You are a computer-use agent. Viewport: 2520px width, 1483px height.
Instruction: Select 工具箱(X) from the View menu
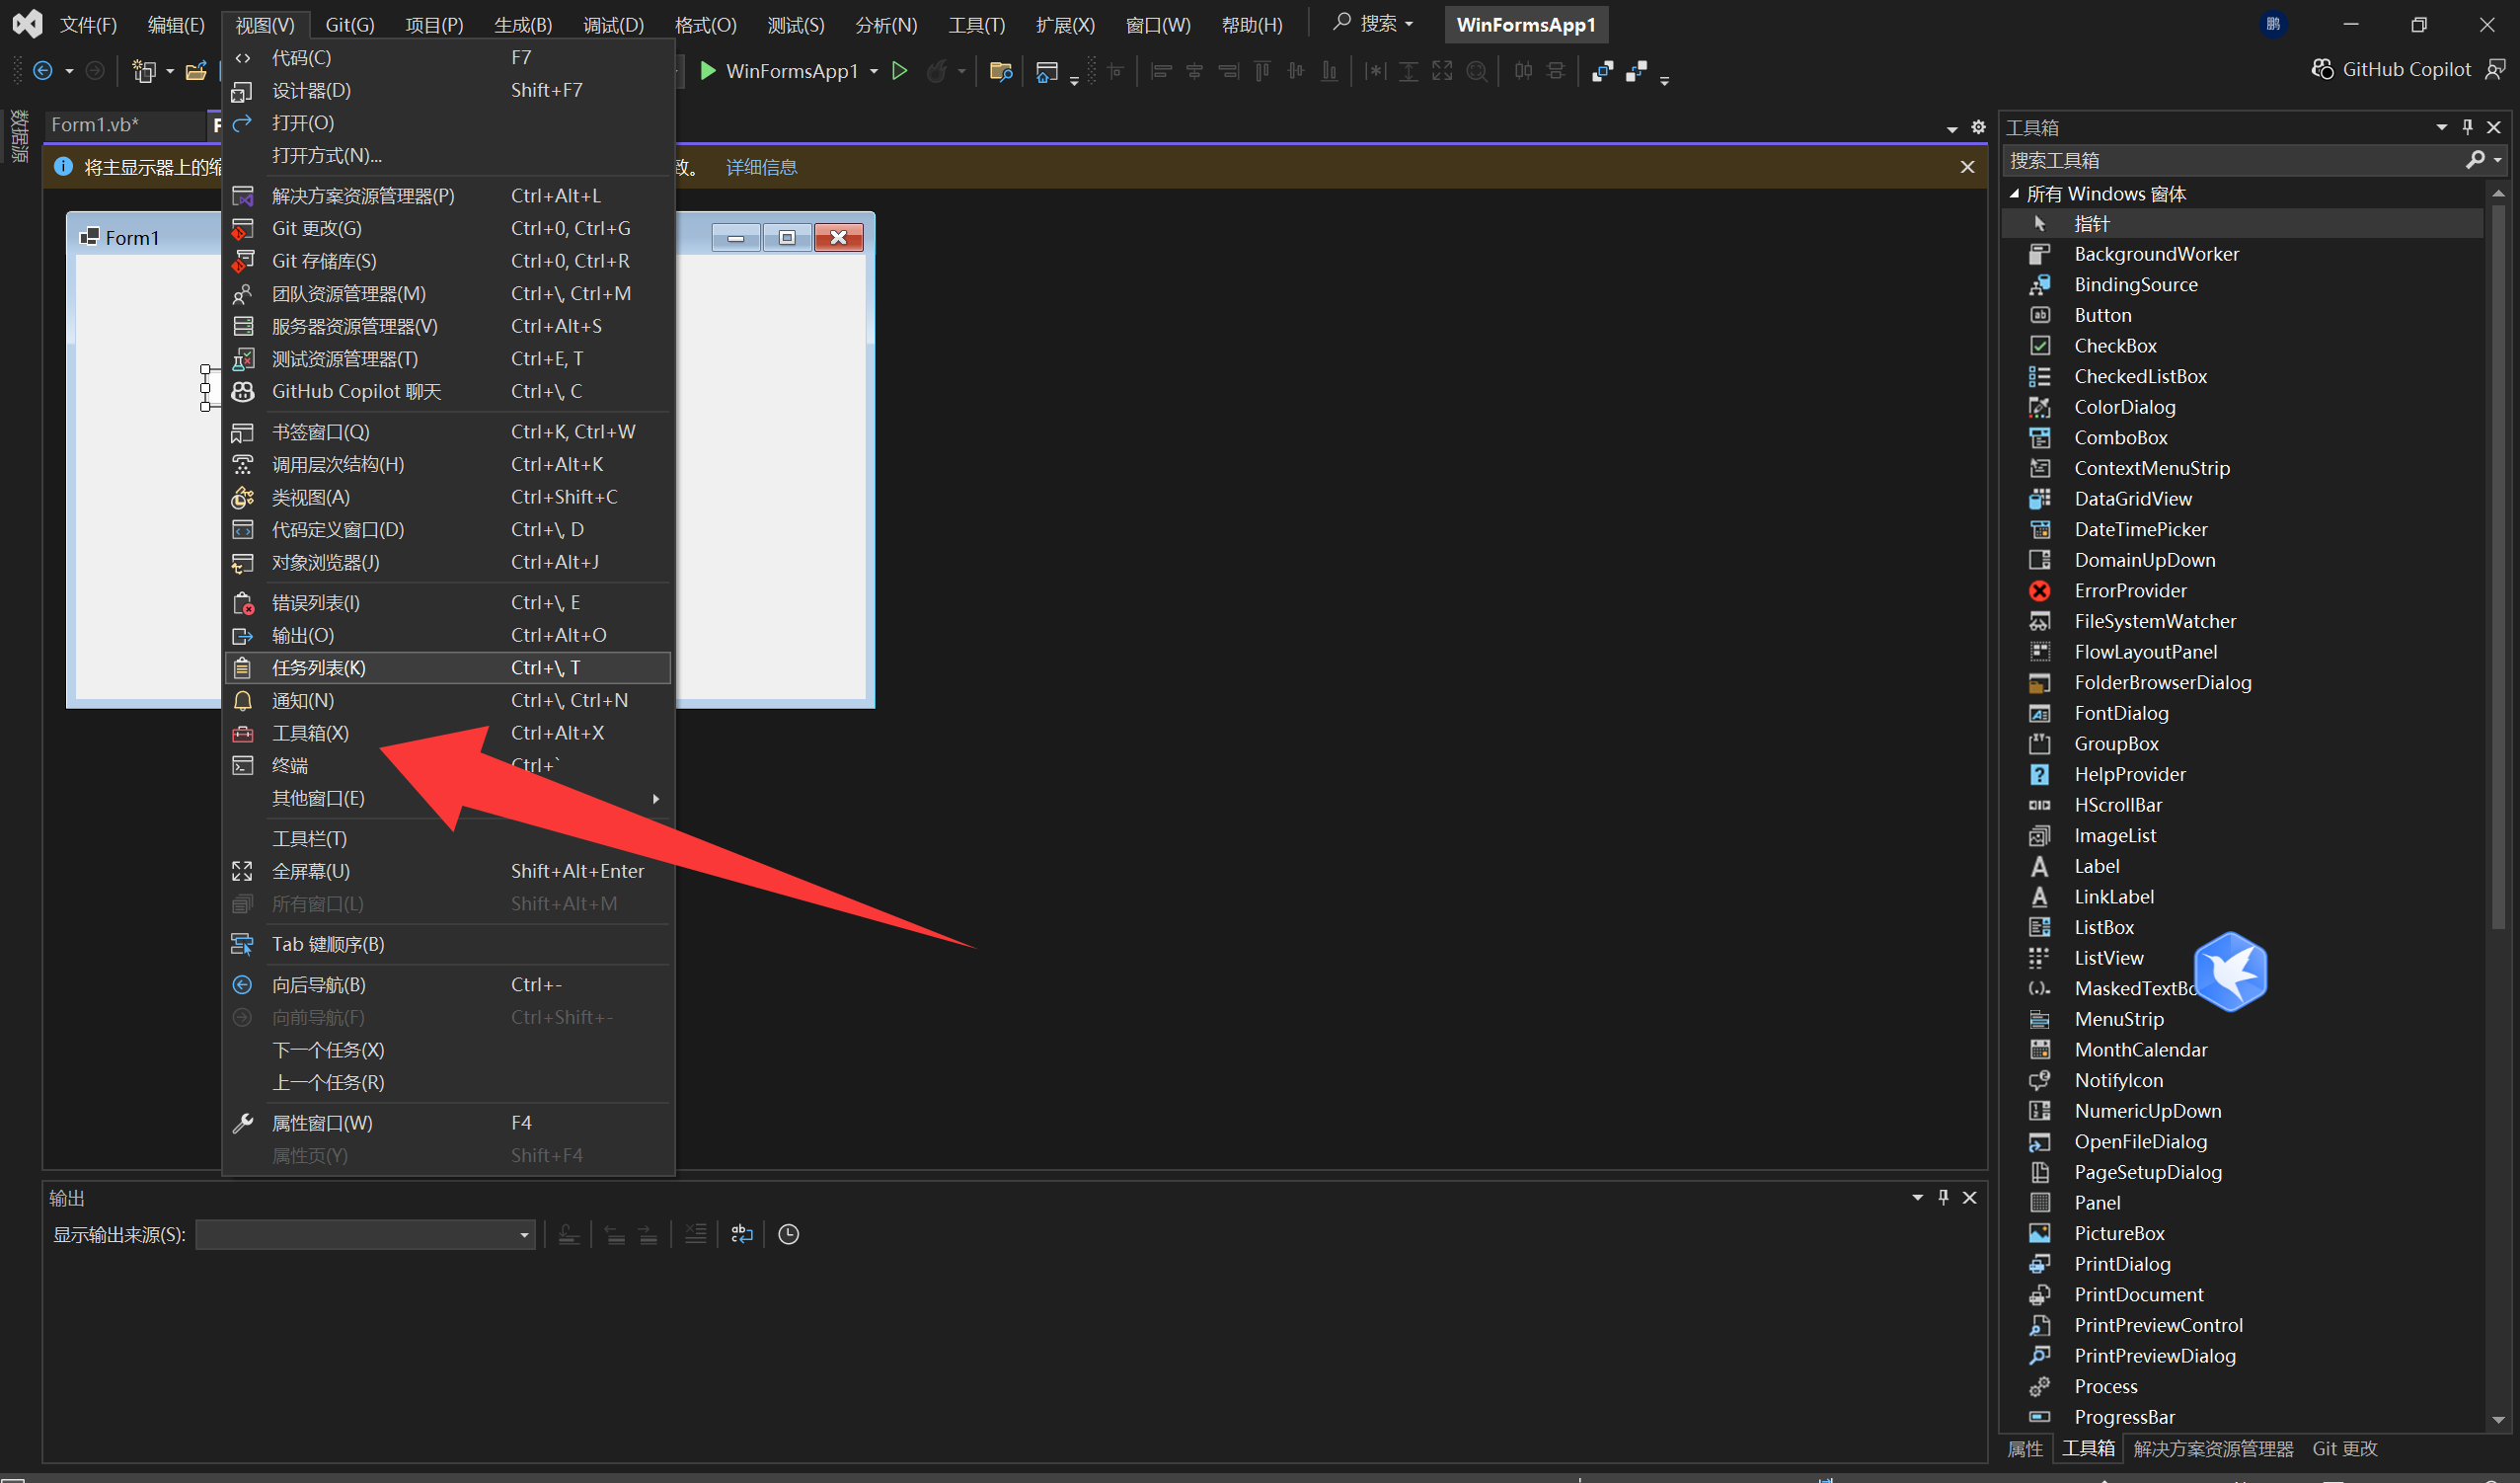[x=310, y=733]
